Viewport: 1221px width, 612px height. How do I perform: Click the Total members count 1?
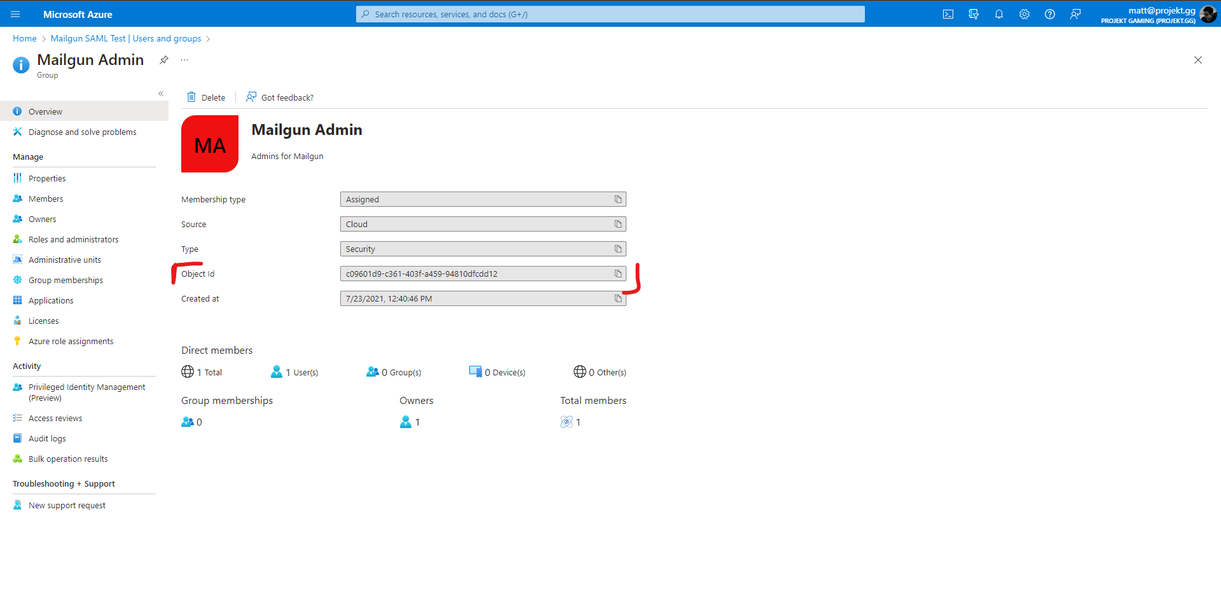[x=571, y=422]
